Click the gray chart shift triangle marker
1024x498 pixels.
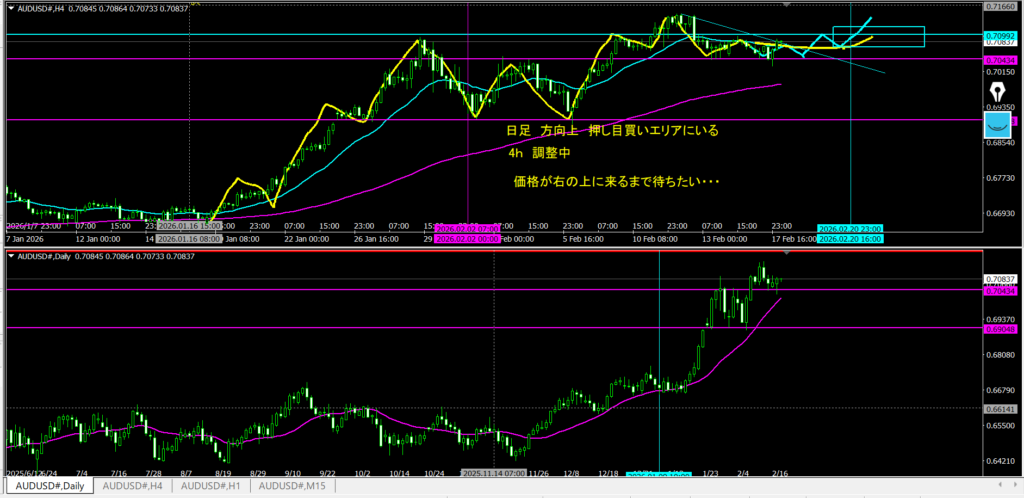pos(788,5)
